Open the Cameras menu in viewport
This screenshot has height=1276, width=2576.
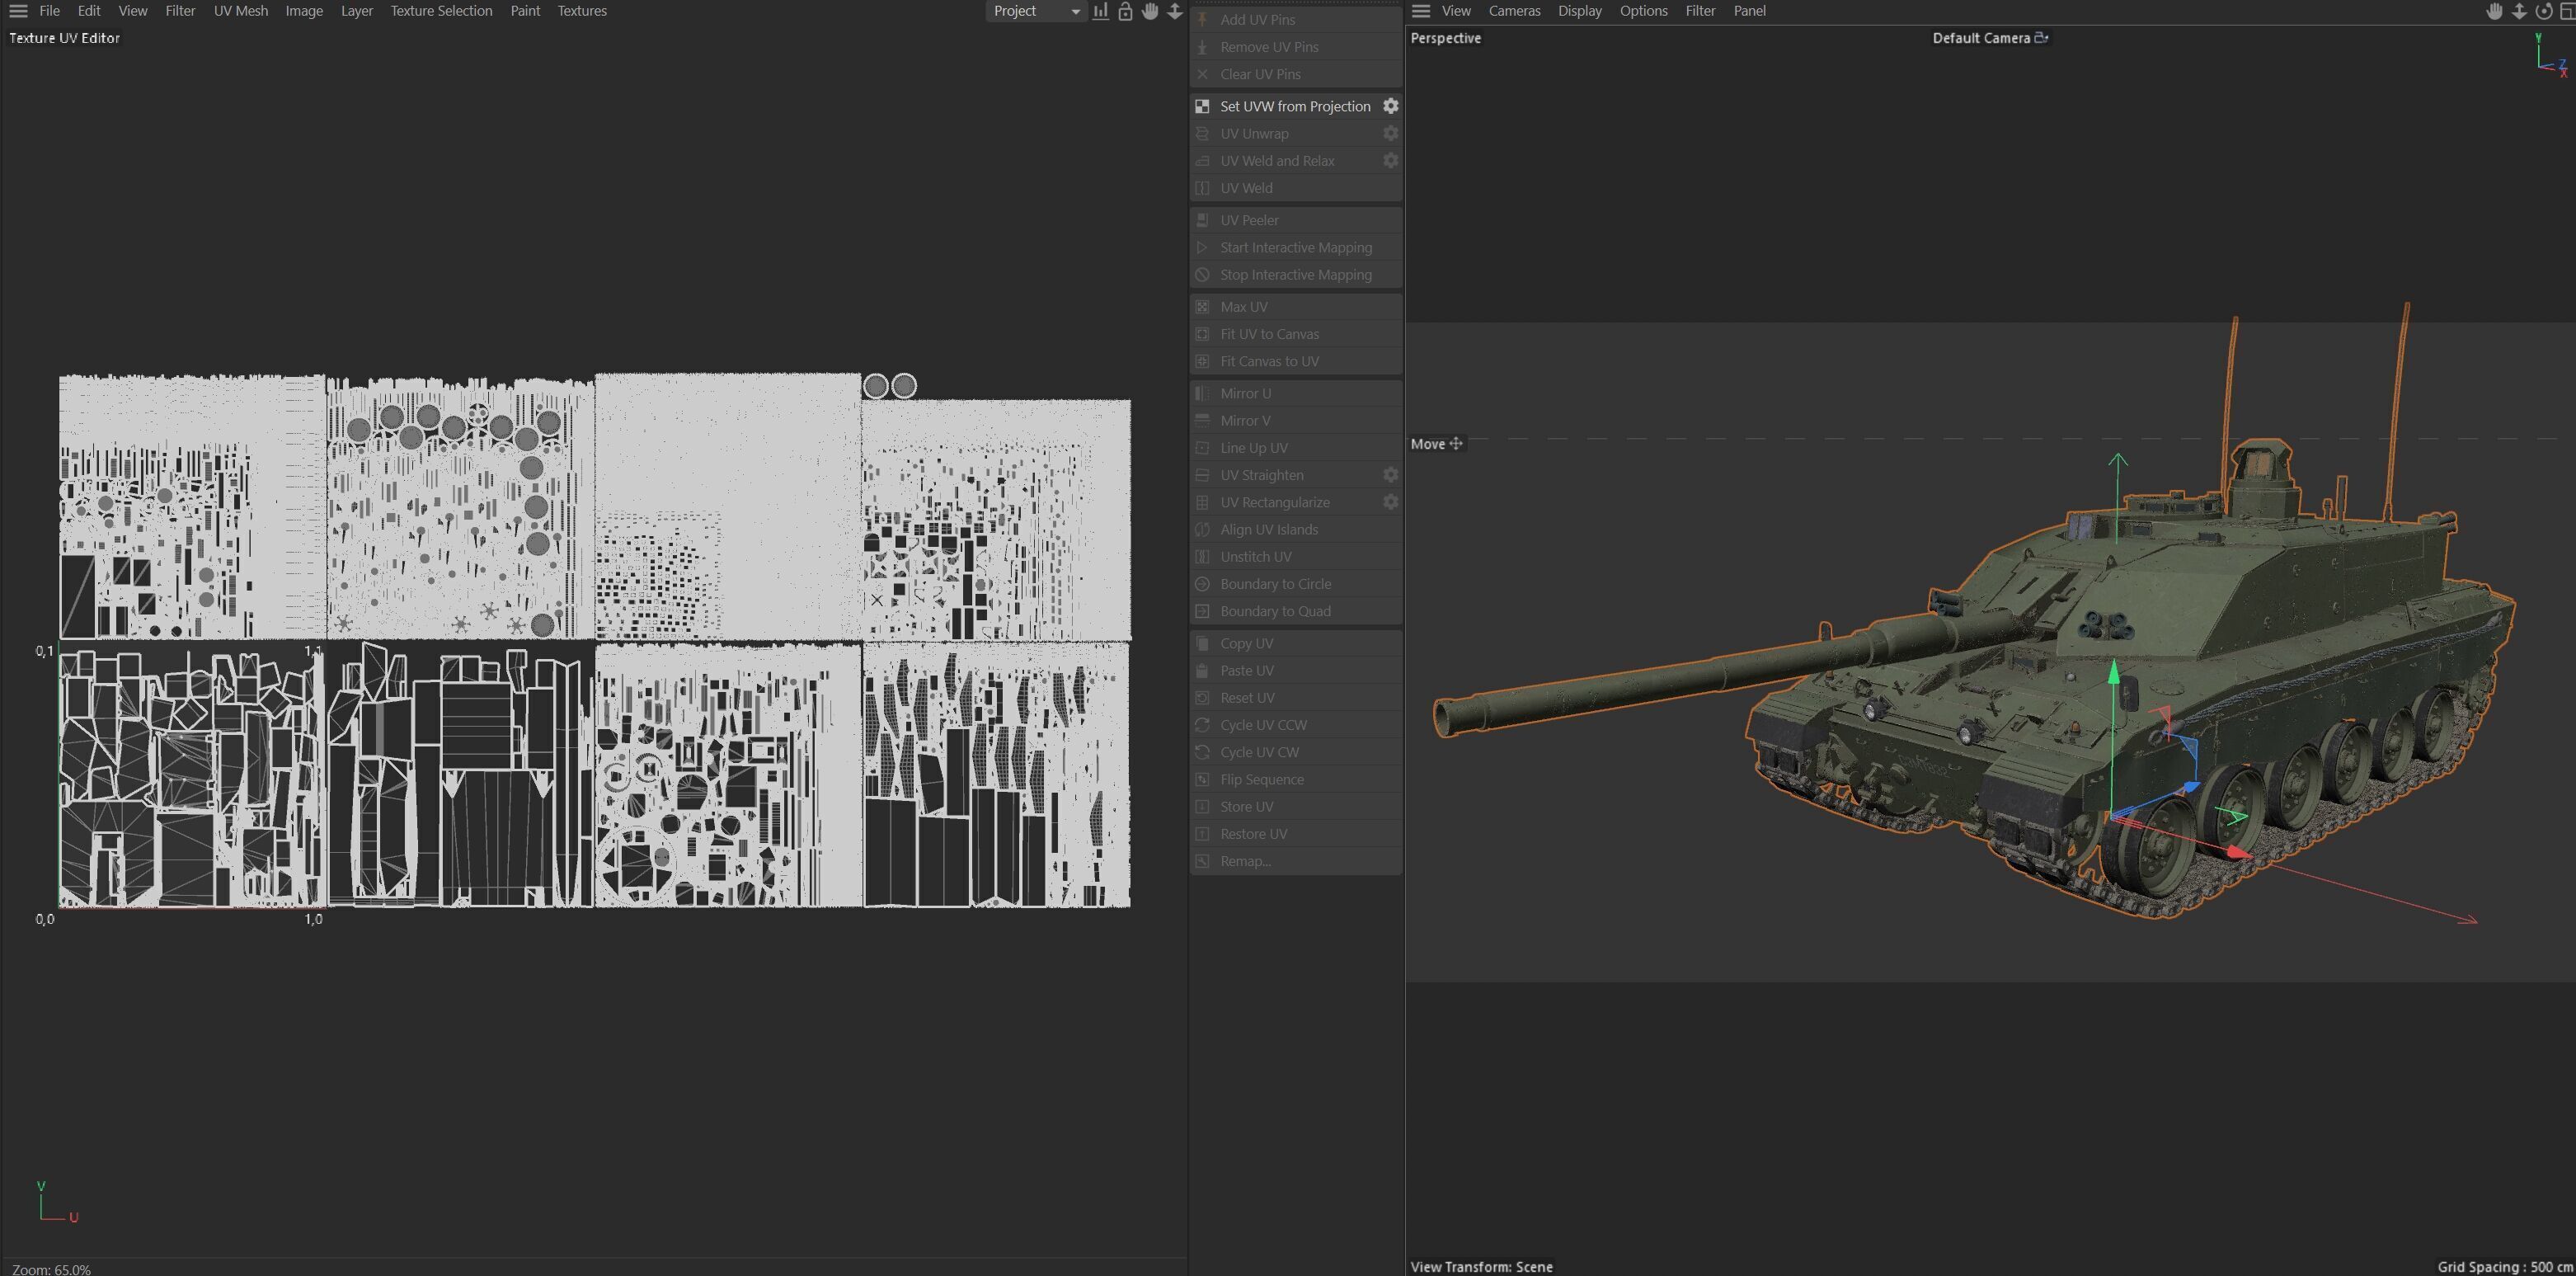click(x=1514, y=11)
